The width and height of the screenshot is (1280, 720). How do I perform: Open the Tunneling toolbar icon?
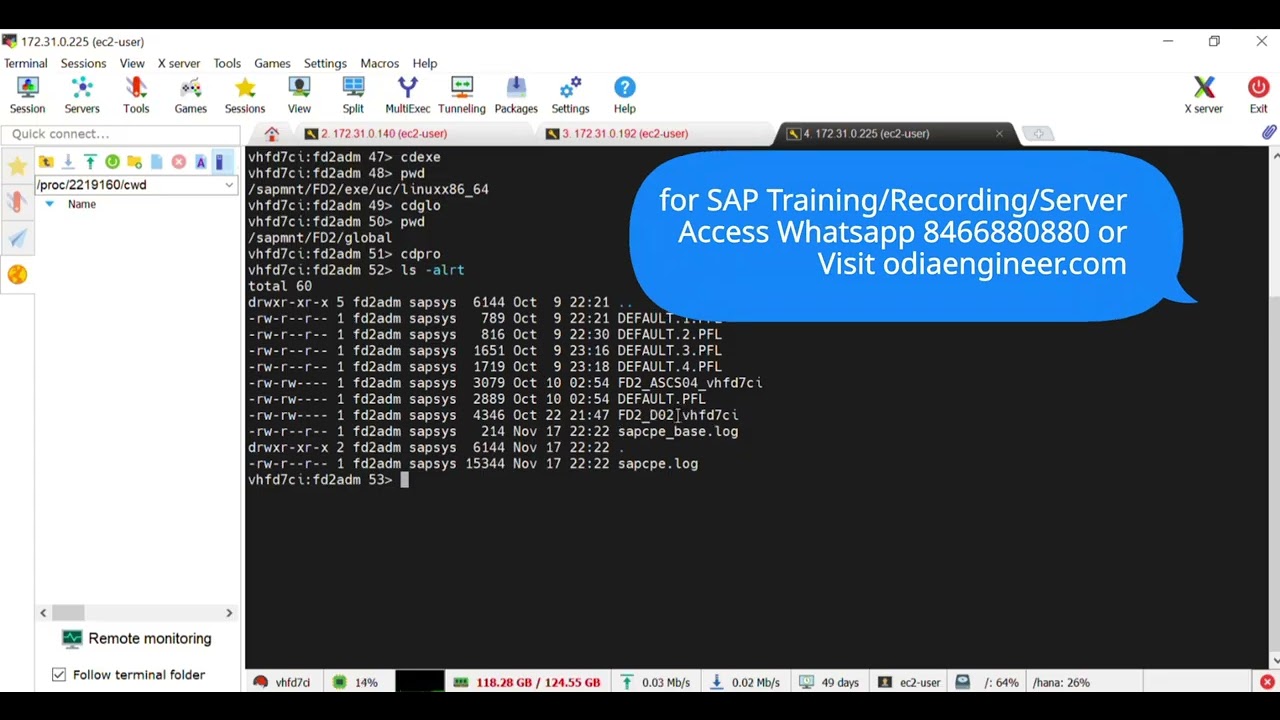(461, 96)
